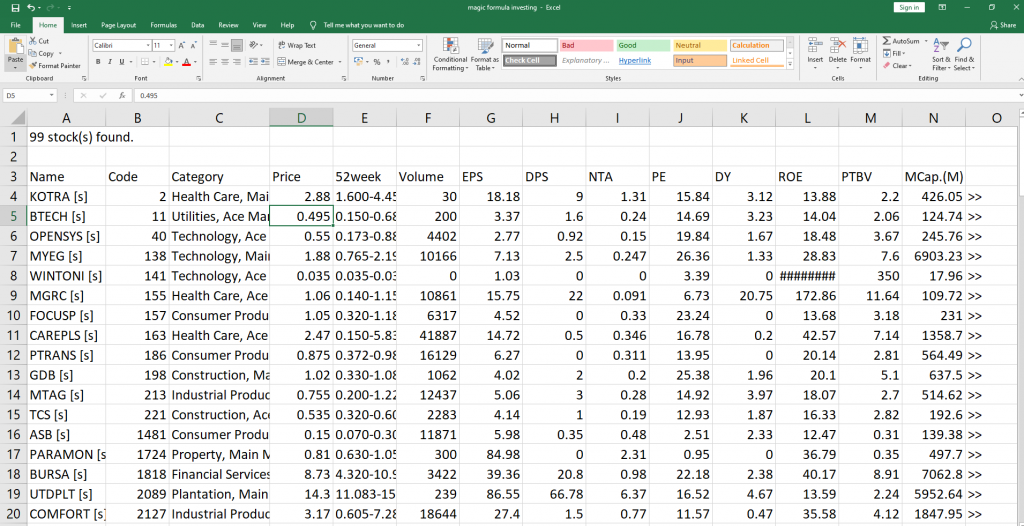Apply the red Font Color
The width and height of the screenshot is (1024, 526).
186,62
